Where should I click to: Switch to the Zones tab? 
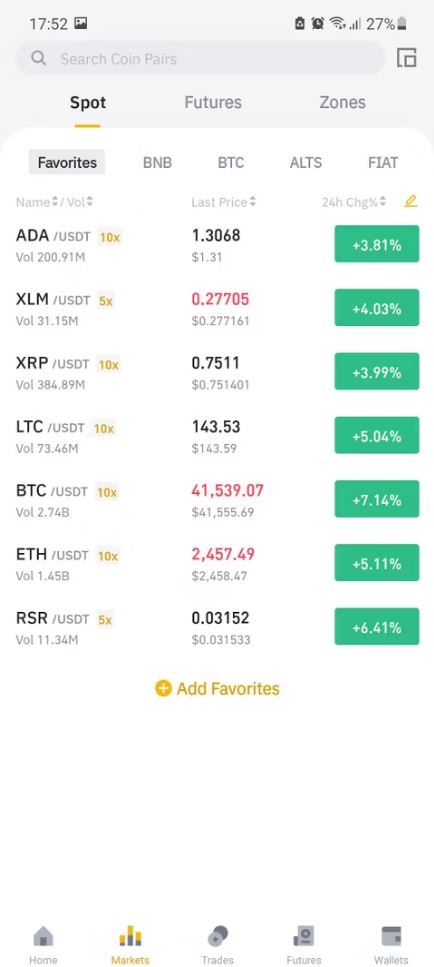[x=342, y=102]
